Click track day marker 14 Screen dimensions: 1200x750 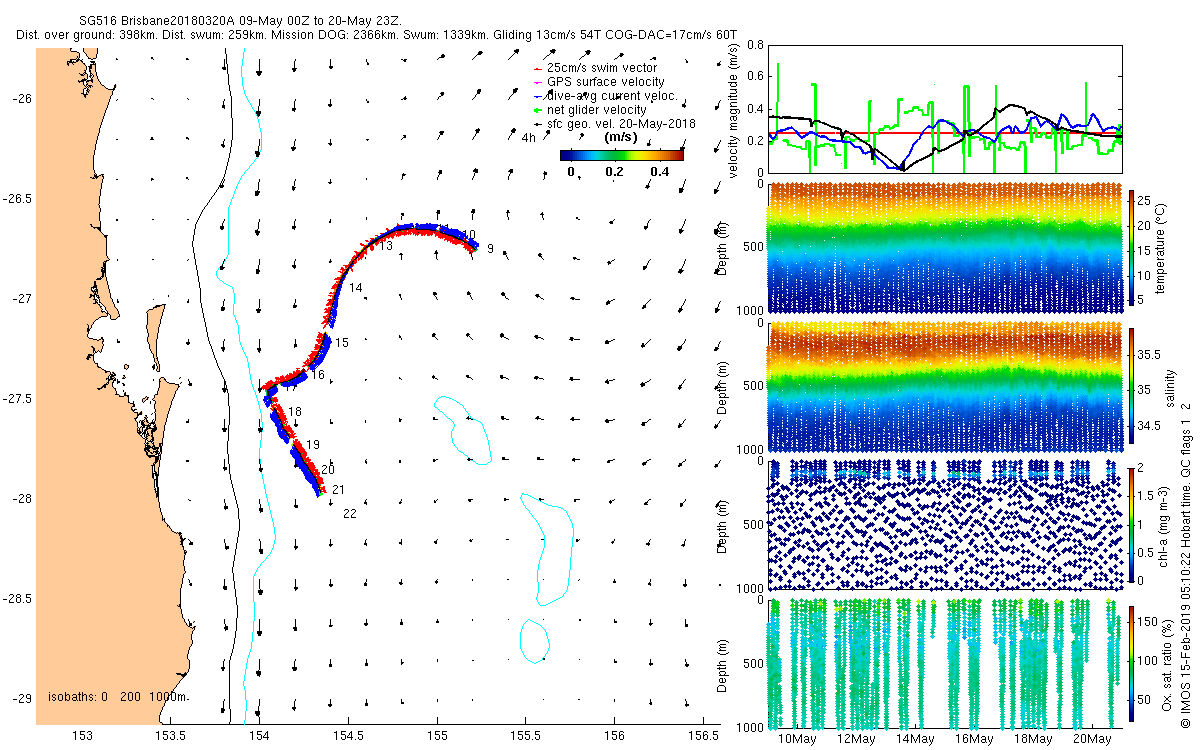[355, 288]
